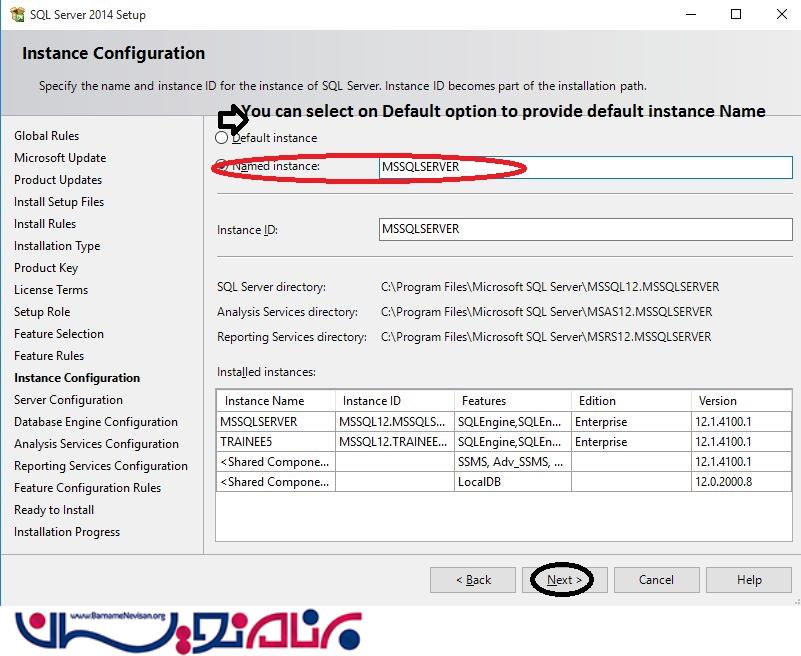Click Next to continue setup
The image size is (801, 656).
(x=564, y=580)
